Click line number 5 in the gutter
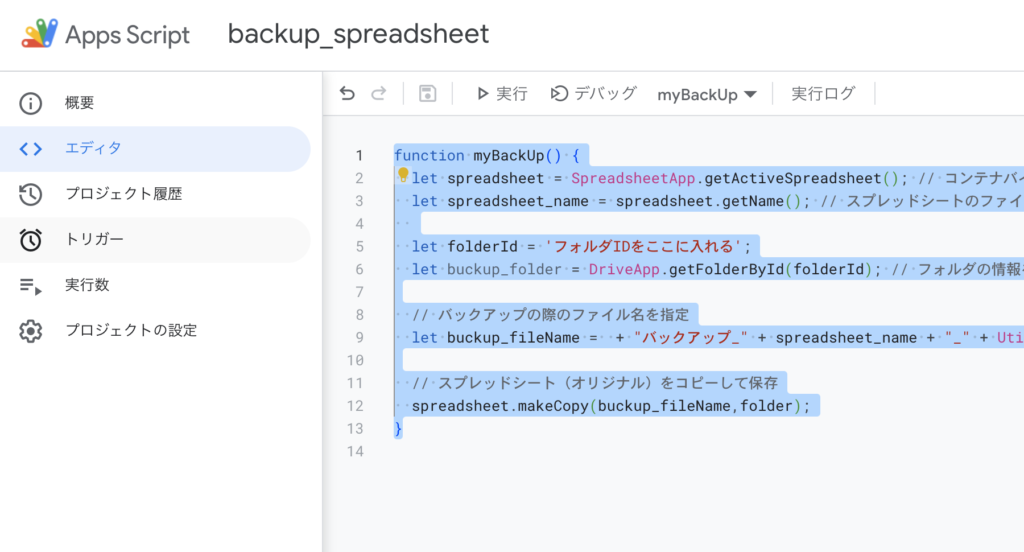Image resolution: width=1024 pixels, height=552 pixels. coord(358,246)
